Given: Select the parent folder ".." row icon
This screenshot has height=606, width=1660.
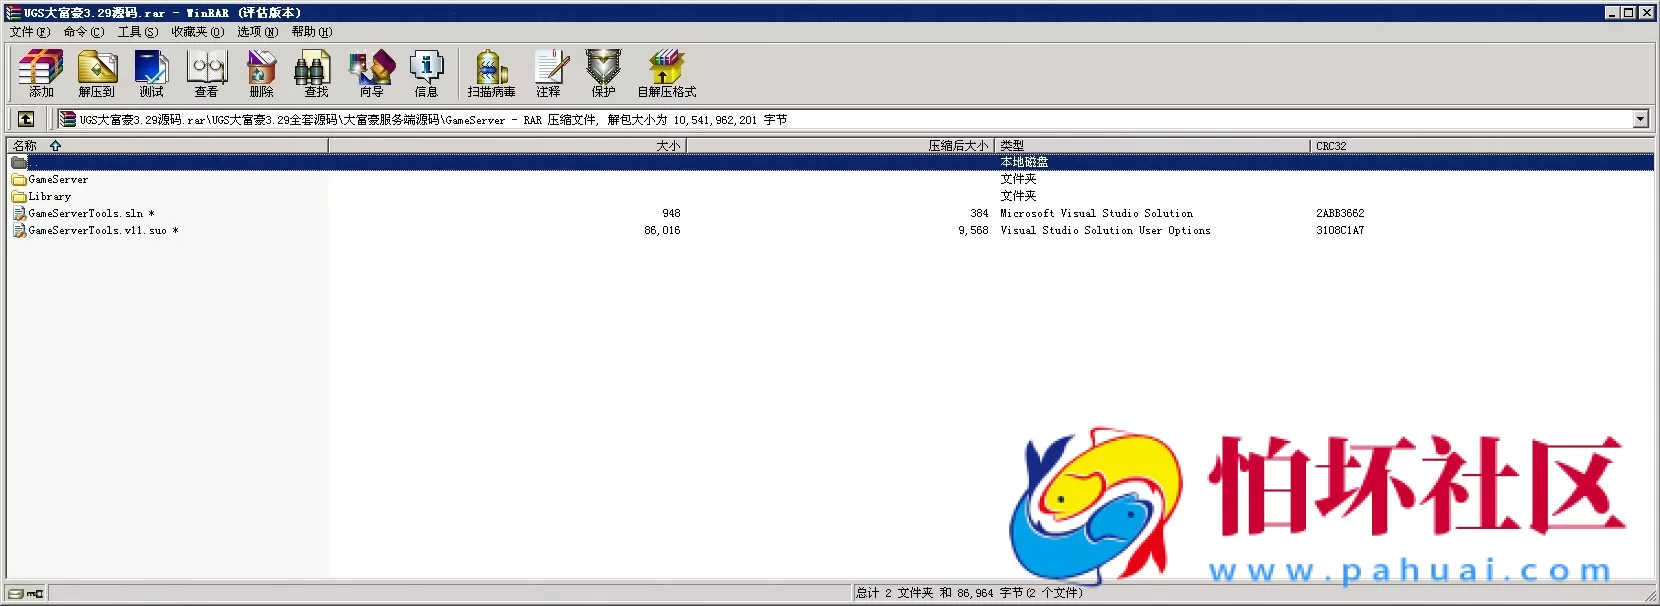Looking at the screenshot, I should coord(19,162).
